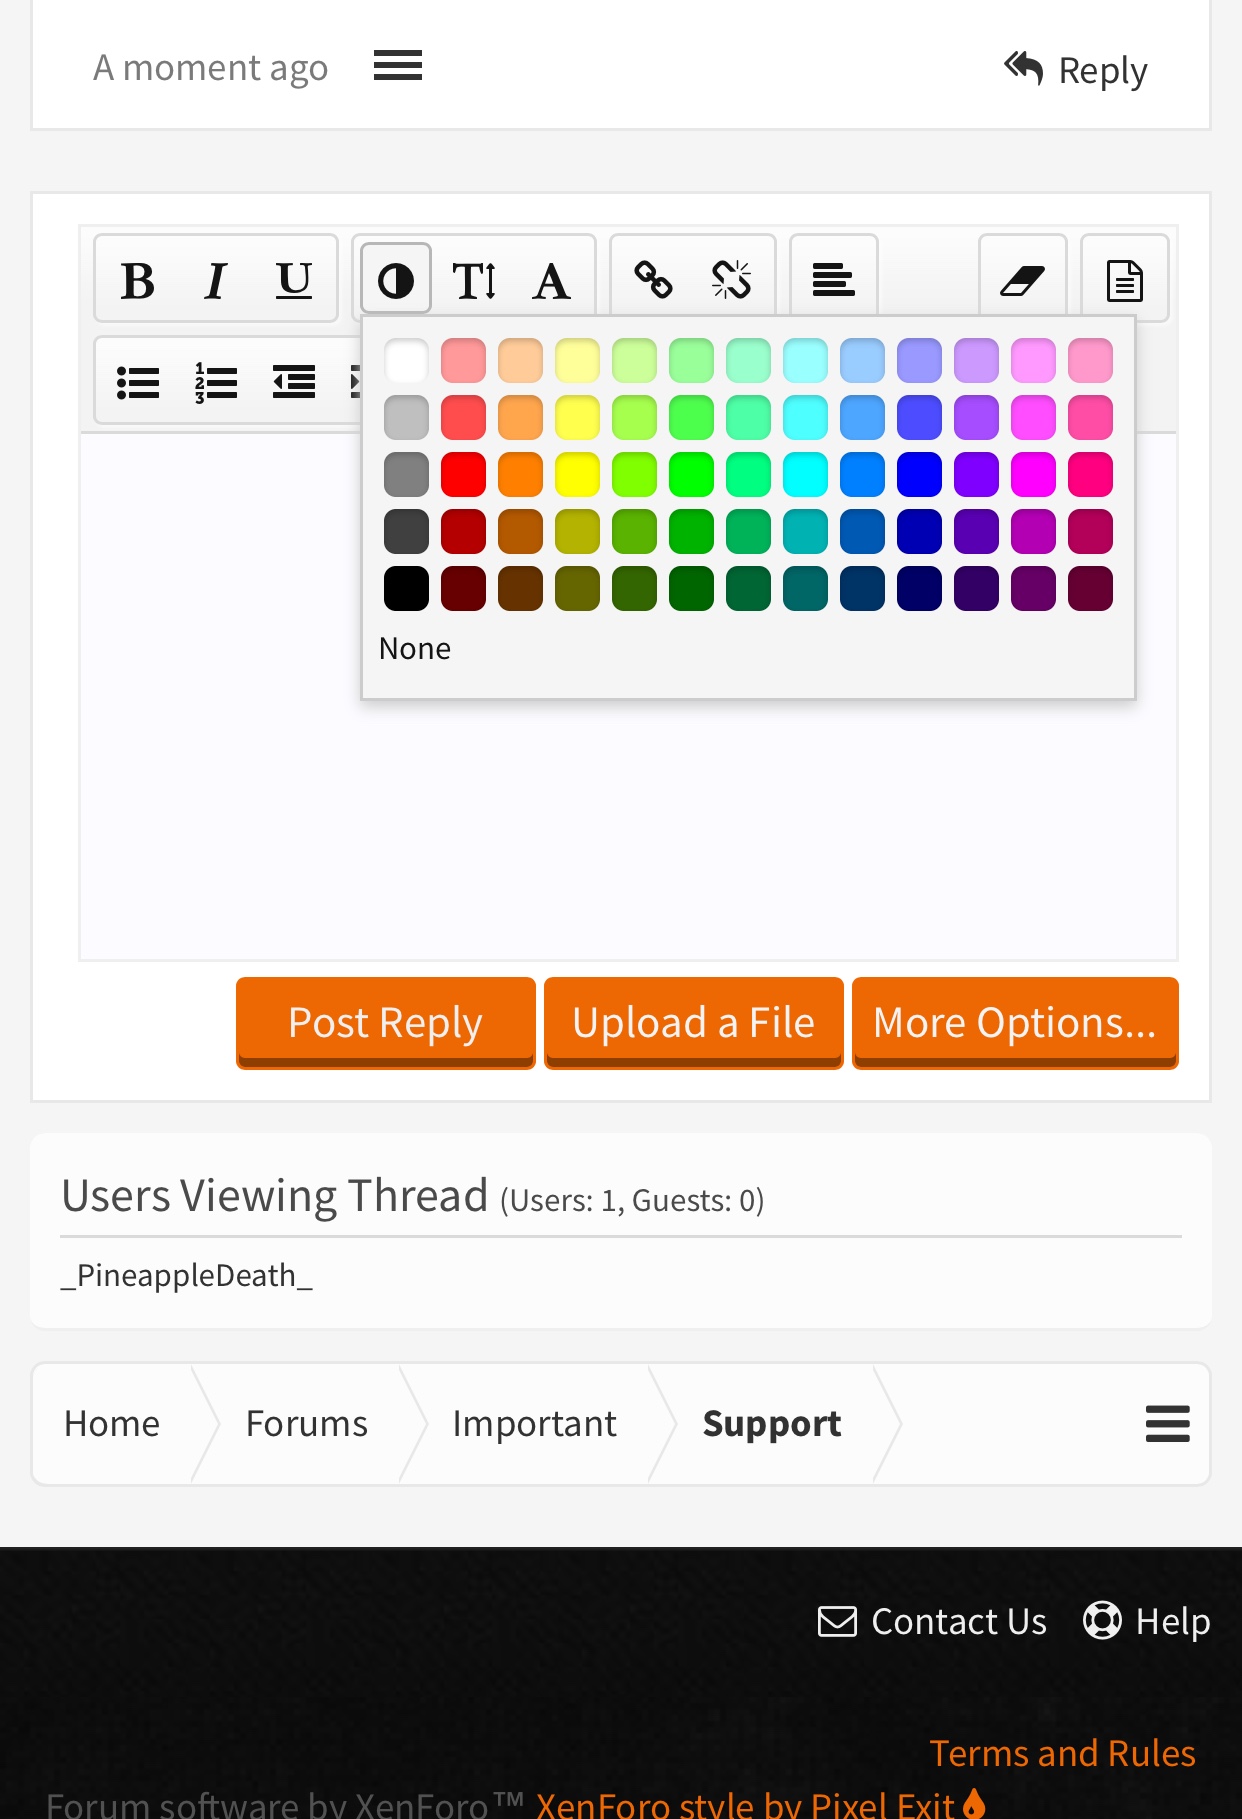Open the Support breadcrumb
This screenshot has width=1242, height=1819.
point(772,1423)
